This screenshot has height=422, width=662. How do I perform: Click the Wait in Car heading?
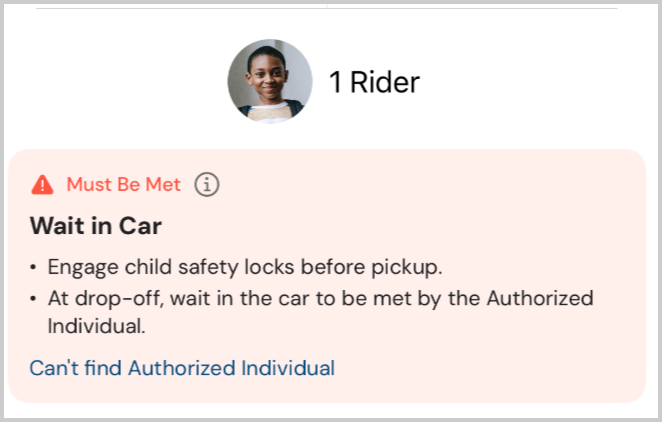(96, 226)
